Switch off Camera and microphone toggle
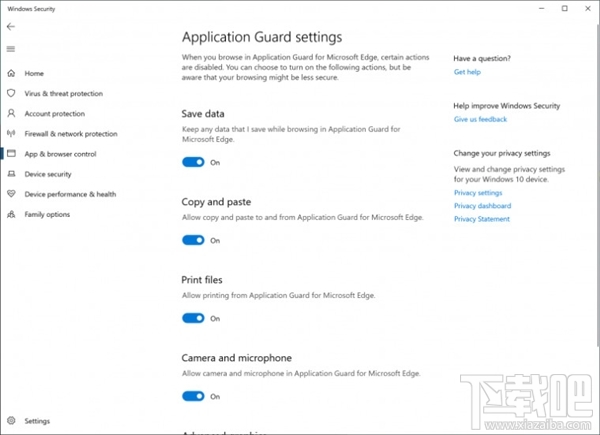Image resolution: width=600 pixels, height=435 pixels. (x=193, y=396)
